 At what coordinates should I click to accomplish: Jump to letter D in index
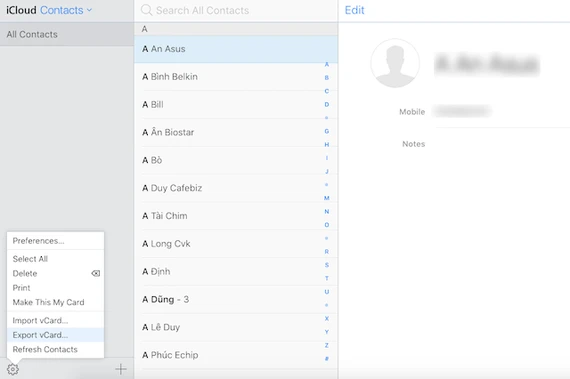click(x=326, y=104)
